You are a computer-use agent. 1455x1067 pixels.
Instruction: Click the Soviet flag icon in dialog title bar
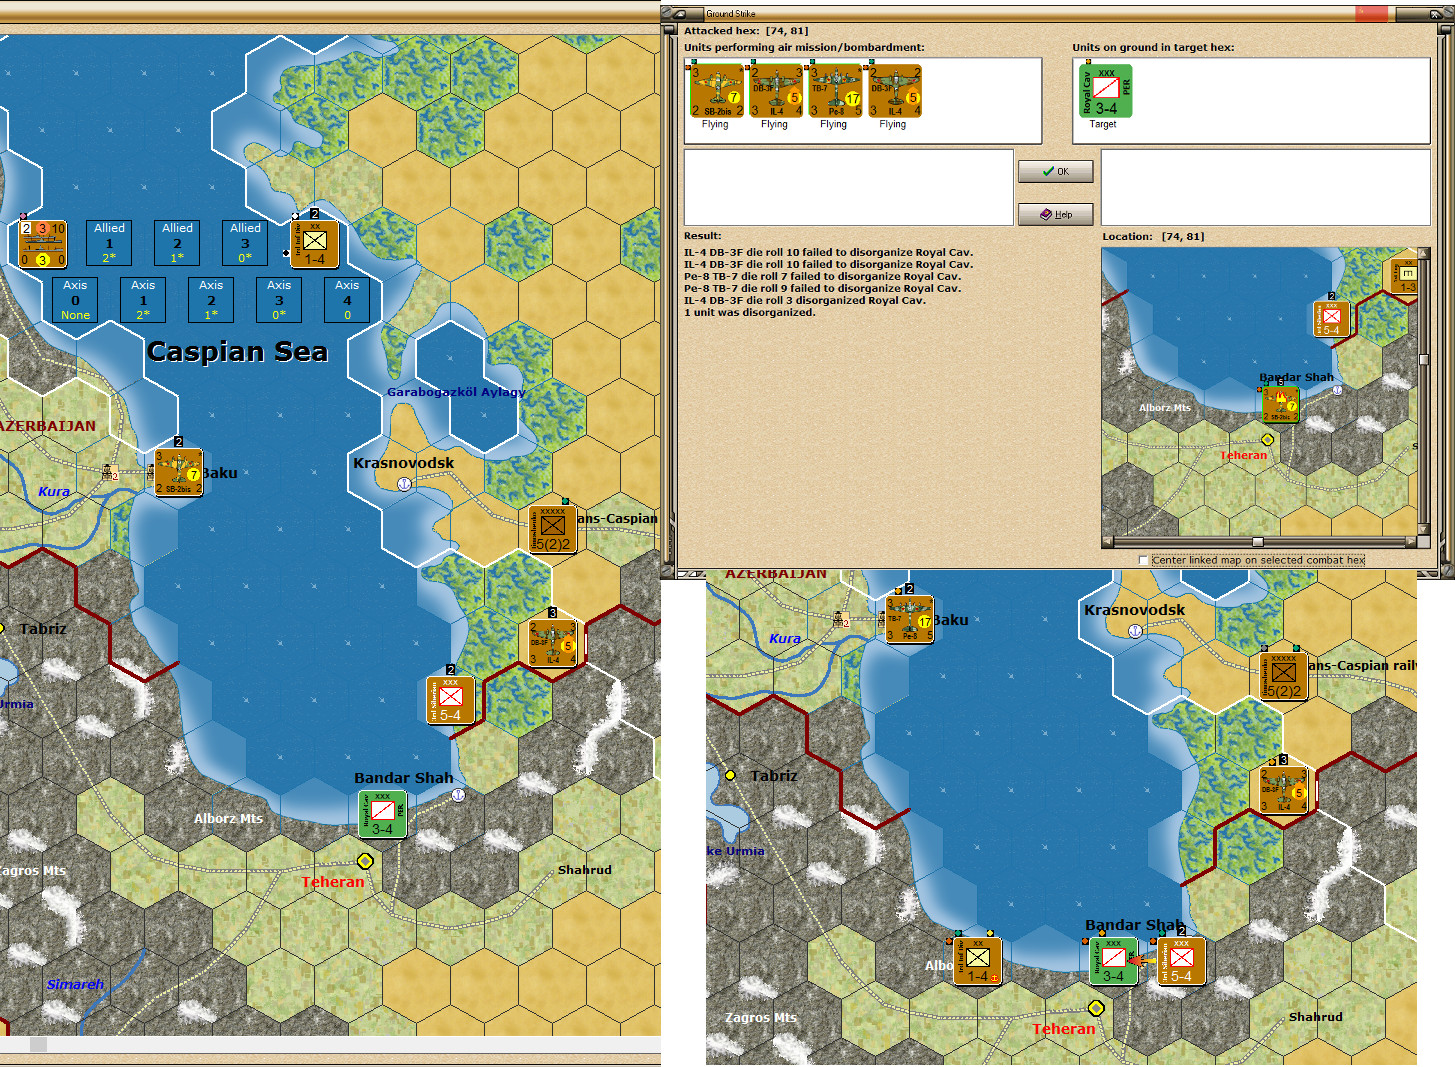1372,13
